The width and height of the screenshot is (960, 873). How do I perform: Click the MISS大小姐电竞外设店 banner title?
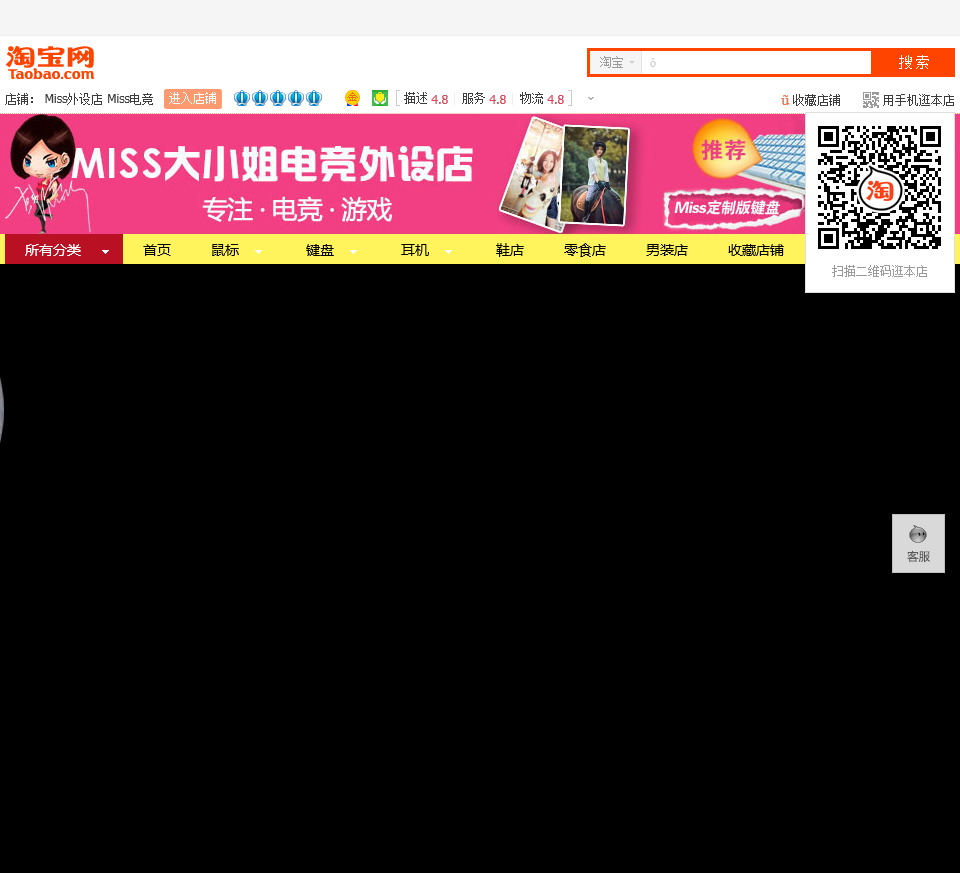tap(273, 164)
